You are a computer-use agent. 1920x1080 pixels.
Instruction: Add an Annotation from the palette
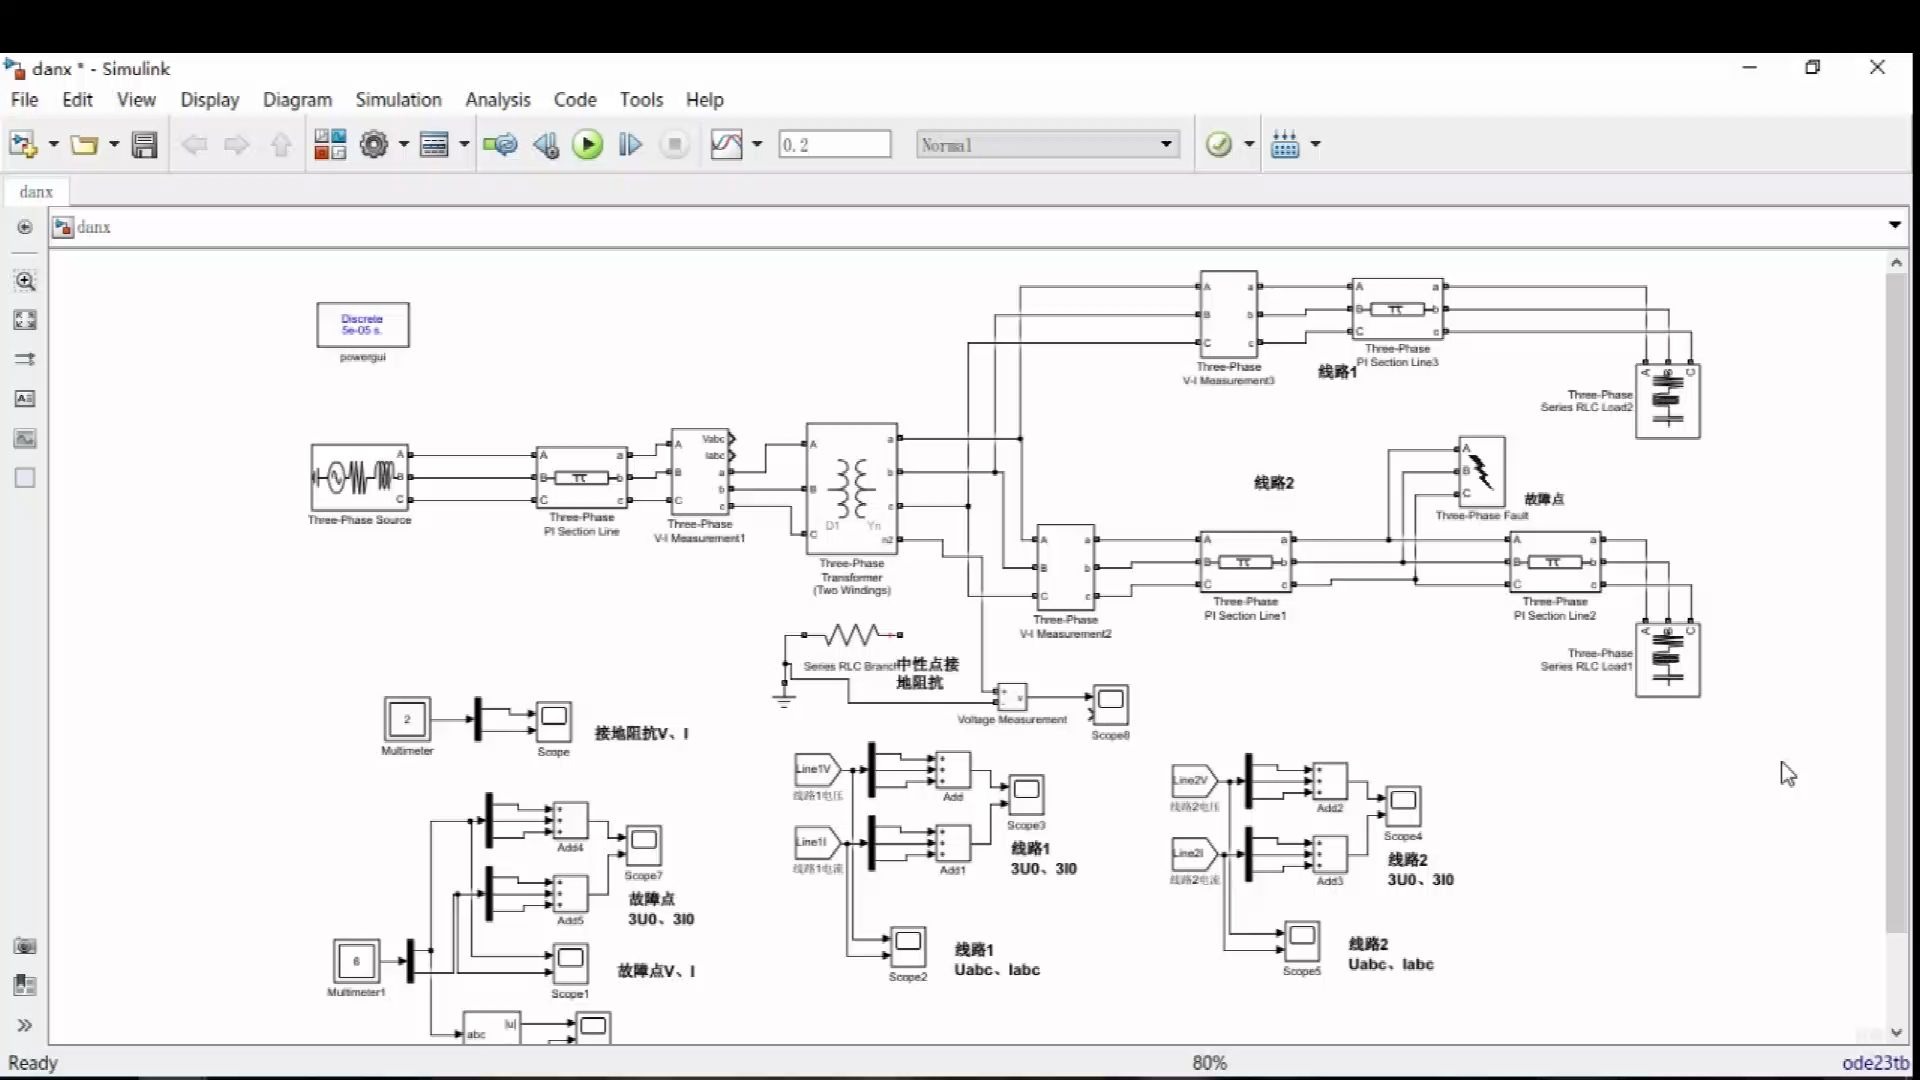click(x=25, y=399)
